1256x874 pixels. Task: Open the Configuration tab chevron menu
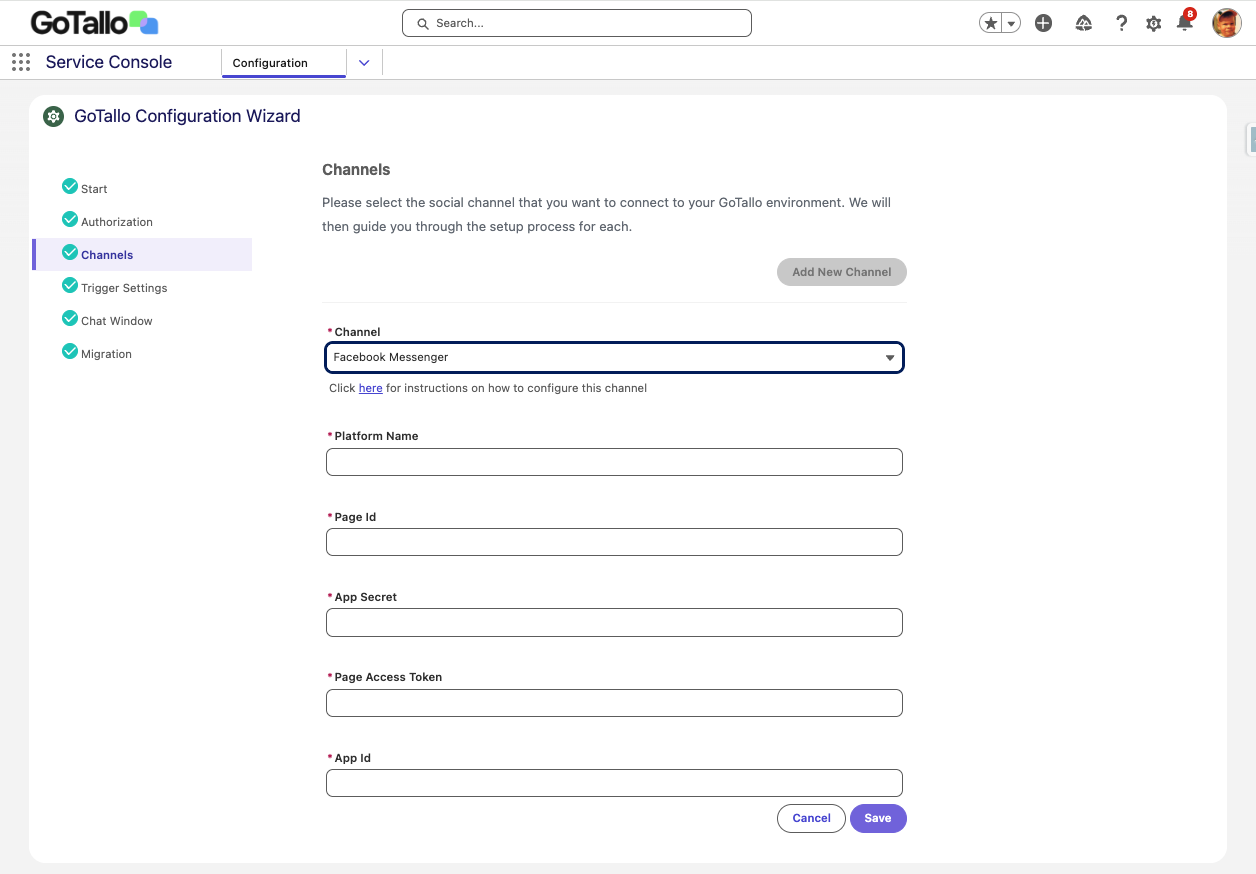pos(364,63)
